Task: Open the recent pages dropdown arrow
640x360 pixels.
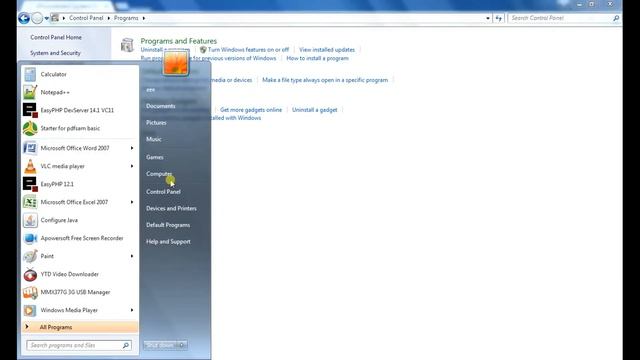Action: click(47, 18)
